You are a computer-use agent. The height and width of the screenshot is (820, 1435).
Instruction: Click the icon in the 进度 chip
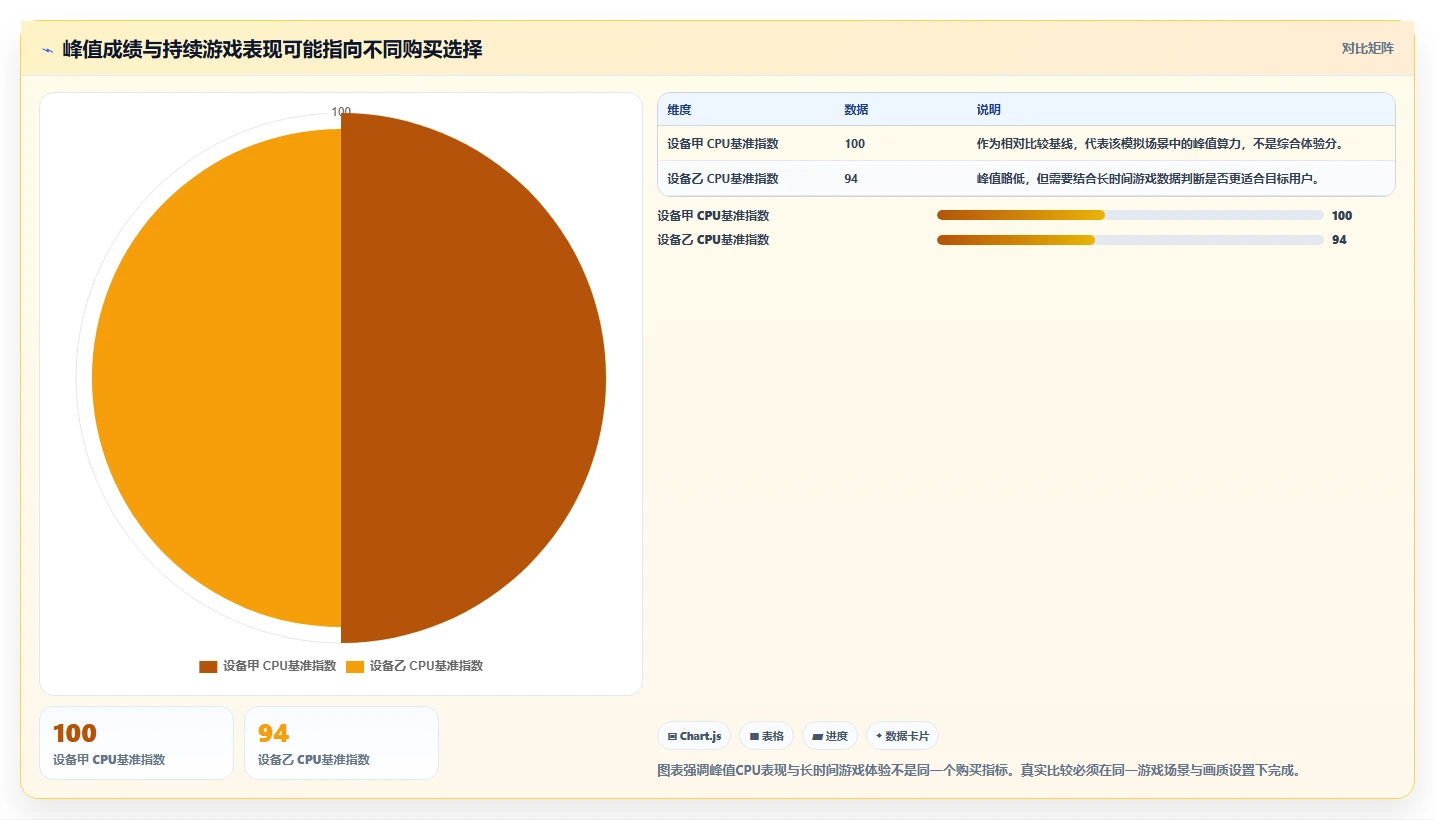(x=817, y=736)
